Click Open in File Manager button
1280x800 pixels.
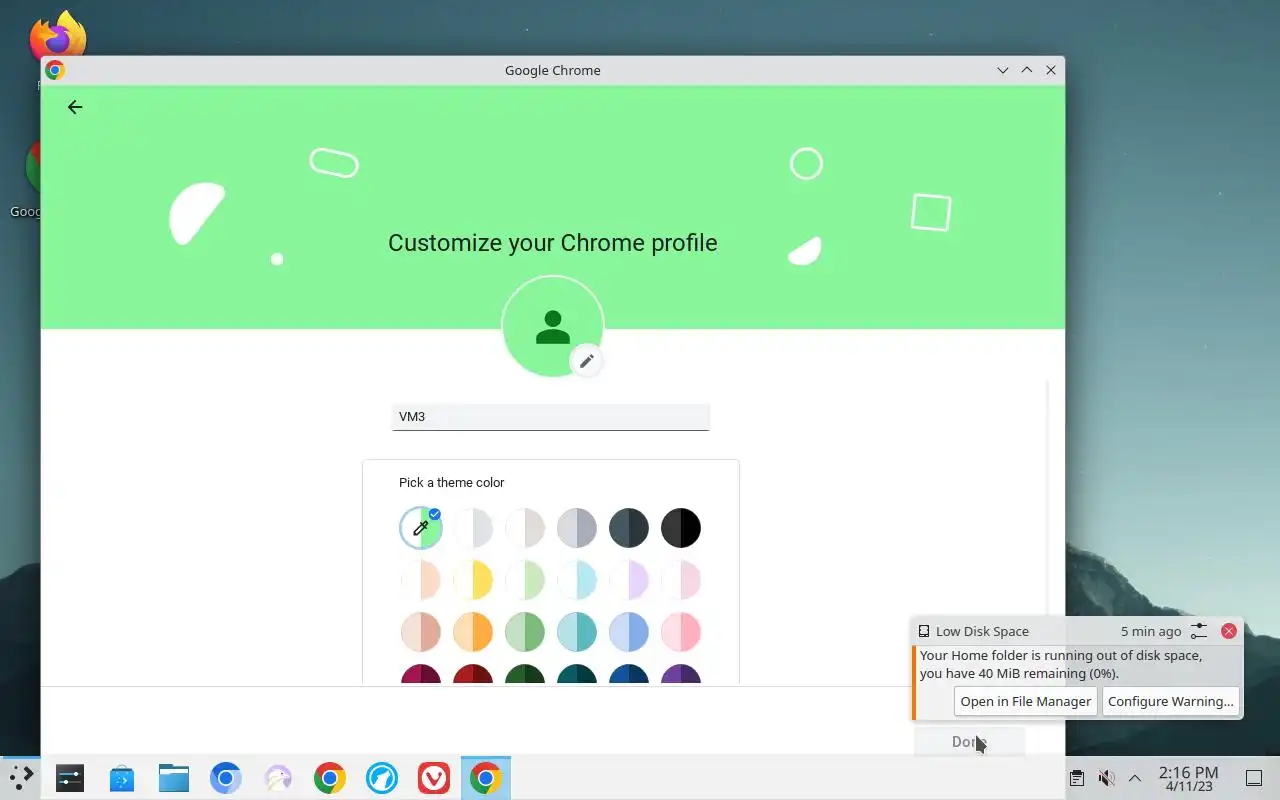point(1025,701)
